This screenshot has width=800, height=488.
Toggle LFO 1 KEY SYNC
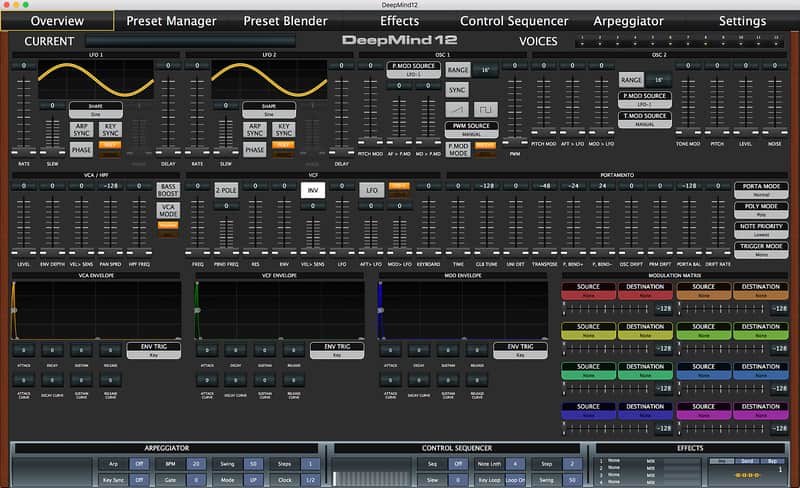[x=110, y=130]
